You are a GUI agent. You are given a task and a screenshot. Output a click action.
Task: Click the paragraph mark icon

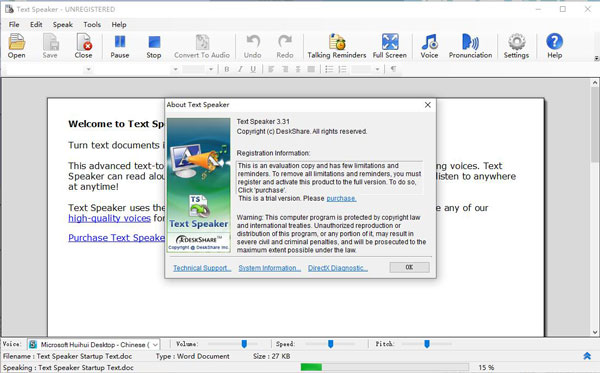pos(393,69)
